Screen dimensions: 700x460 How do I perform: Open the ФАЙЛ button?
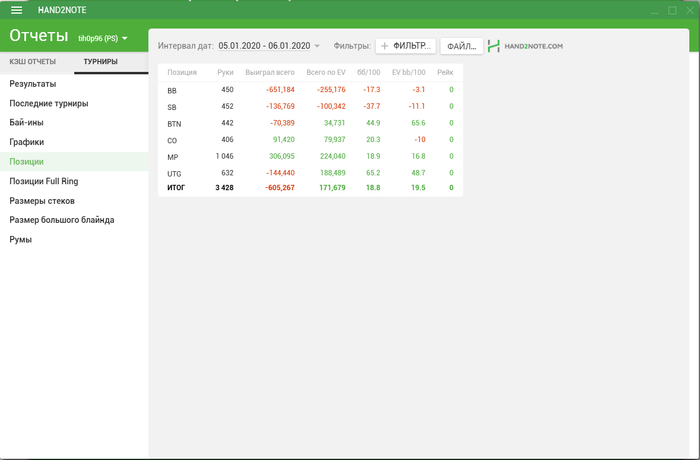(x=462, y=46)
